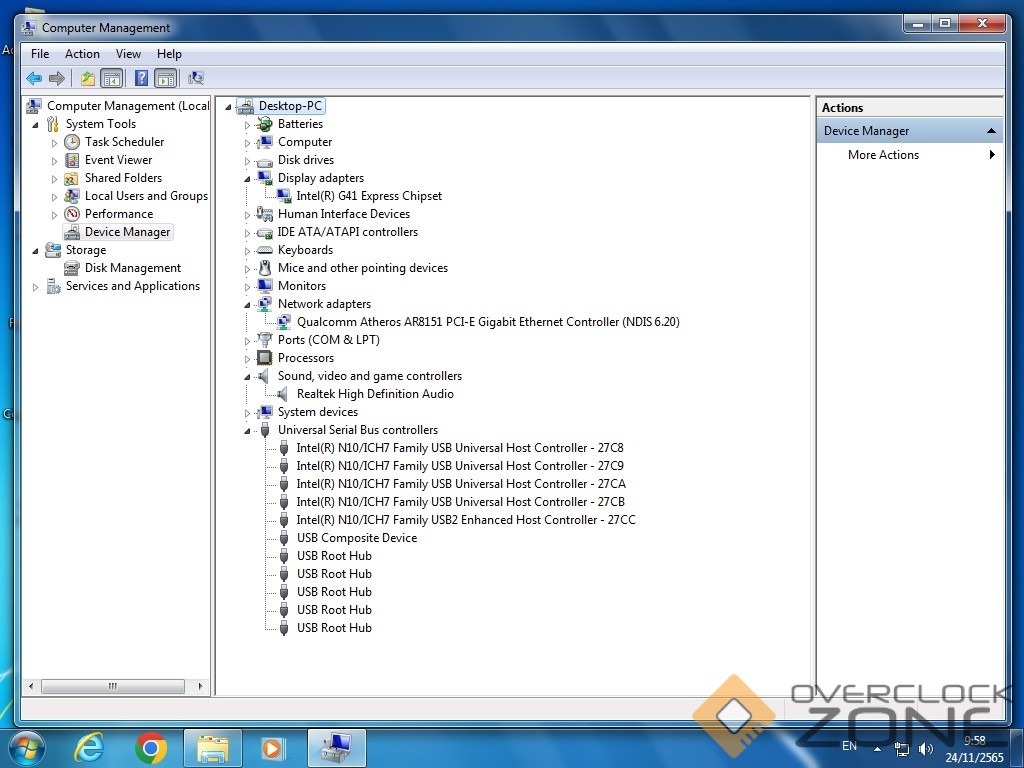Open Internet Explorer from the taskbar
The height and width of the screenshot is (768, 1024).
click(89, 748)
